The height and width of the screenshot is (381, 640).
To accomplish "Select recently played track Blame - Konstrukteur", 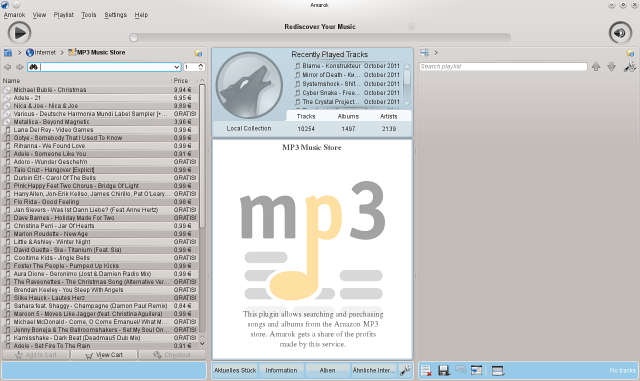I will (x=347, y=66).
